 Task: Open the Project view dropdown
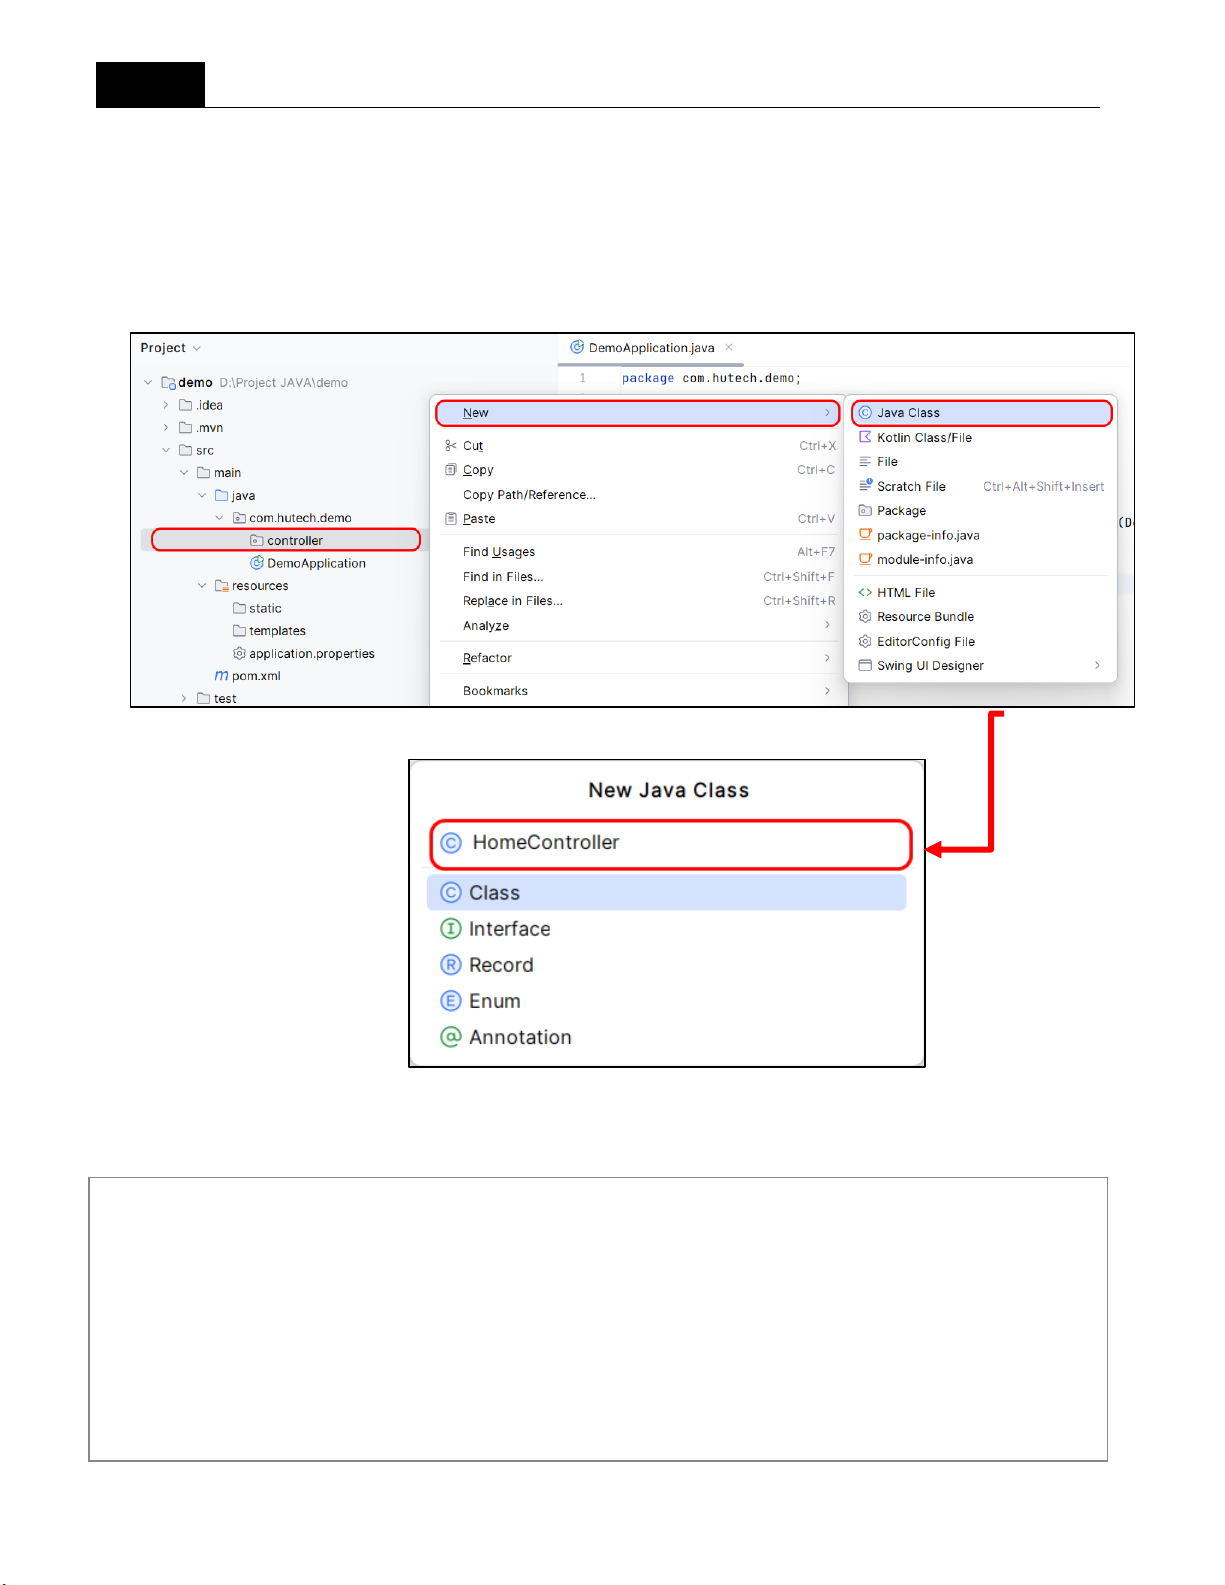(x=197, y=348)
